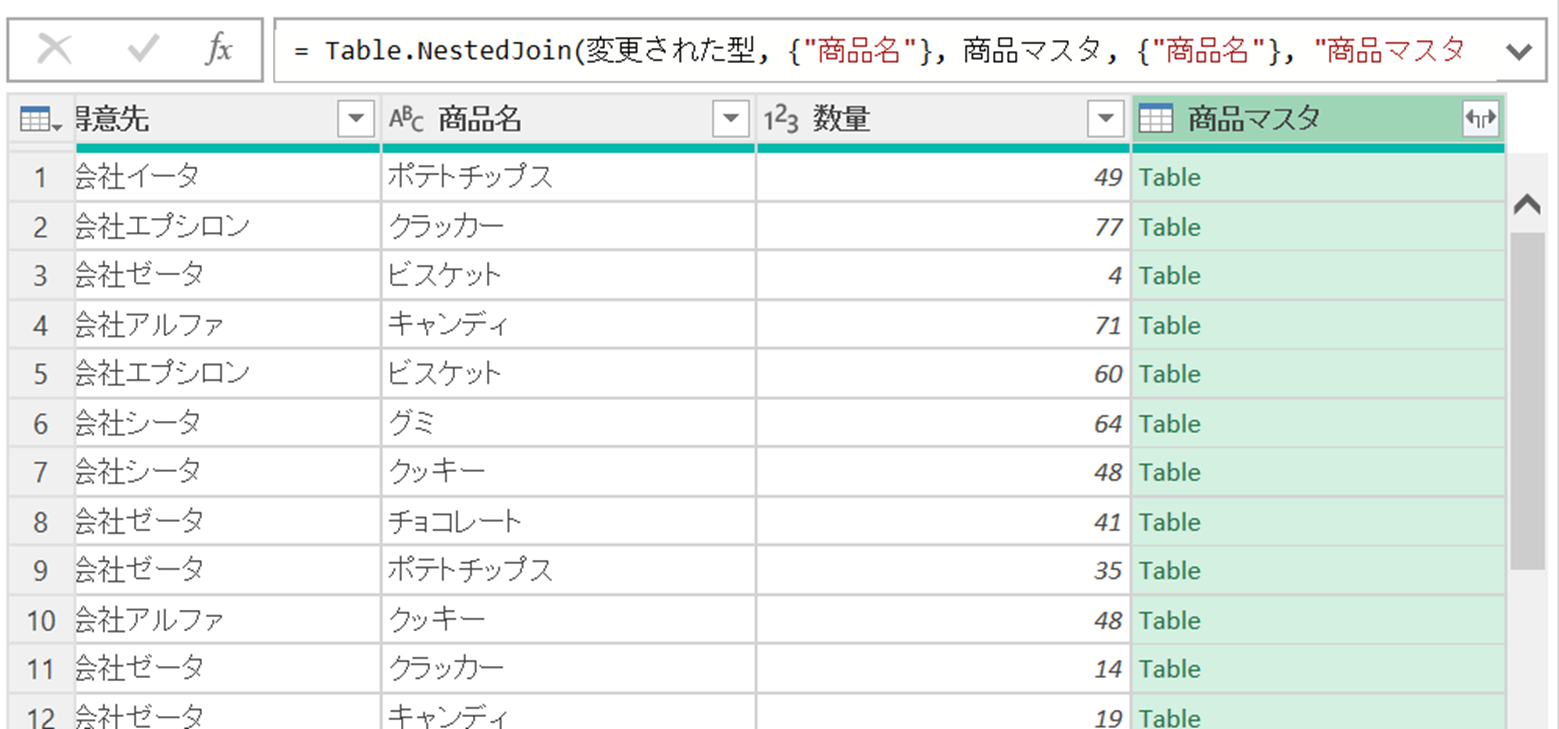Open filter dropdown for 商品名 column
Image resolution: width=1559 pixels, height=729 pixels.
pos(731,120)
